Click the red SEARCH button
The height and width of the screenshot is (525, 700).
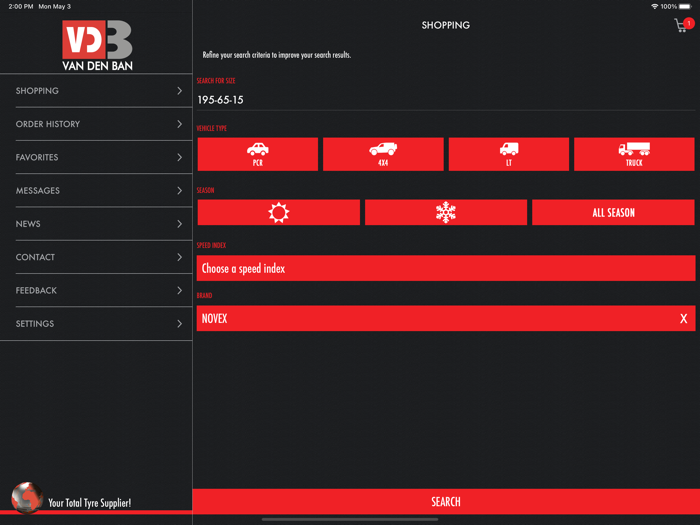point(446,501)
